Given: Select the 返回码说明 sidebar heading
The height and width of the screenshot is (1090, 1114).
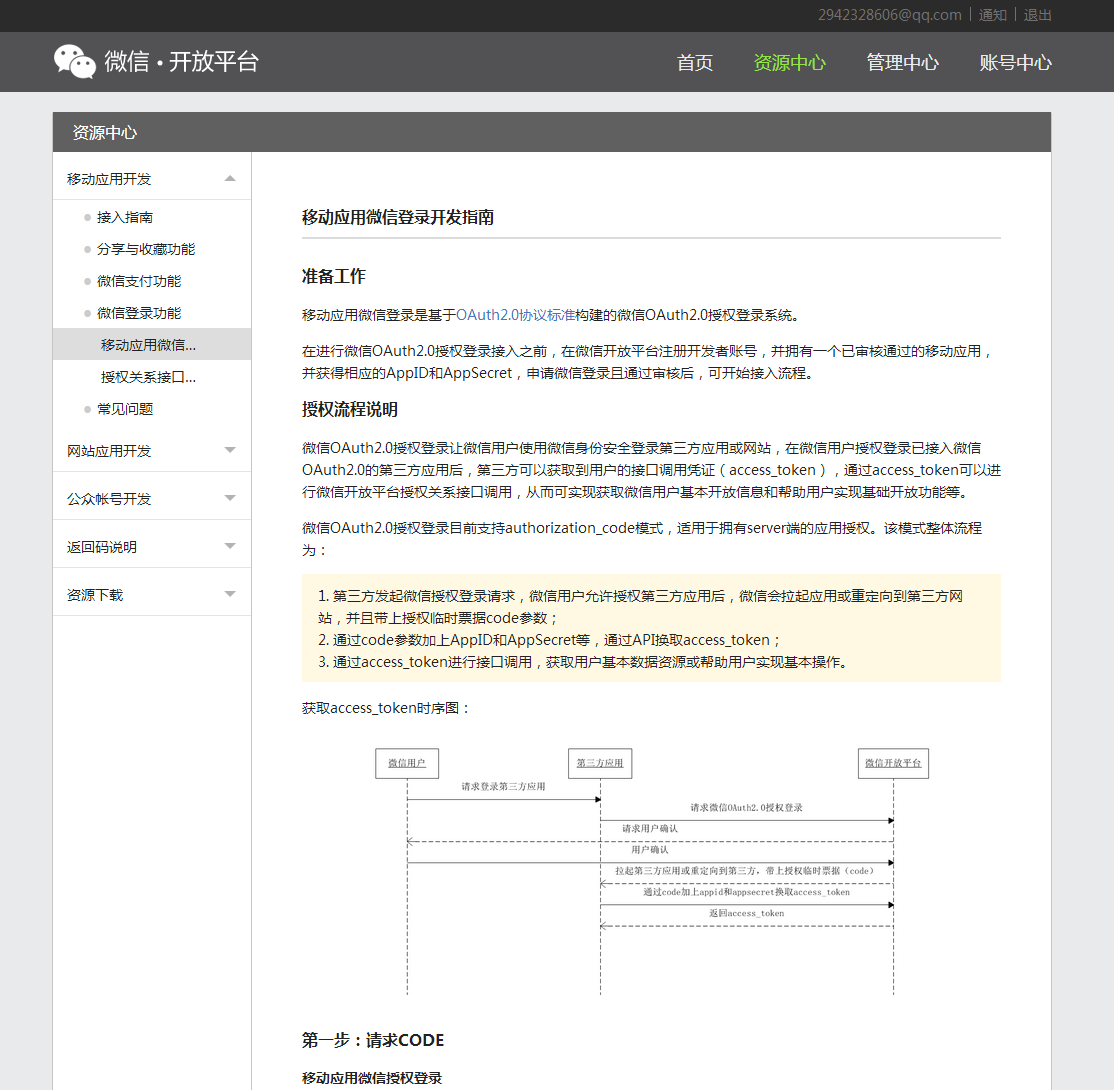Looking at the screenshot, I should [102, 547].
